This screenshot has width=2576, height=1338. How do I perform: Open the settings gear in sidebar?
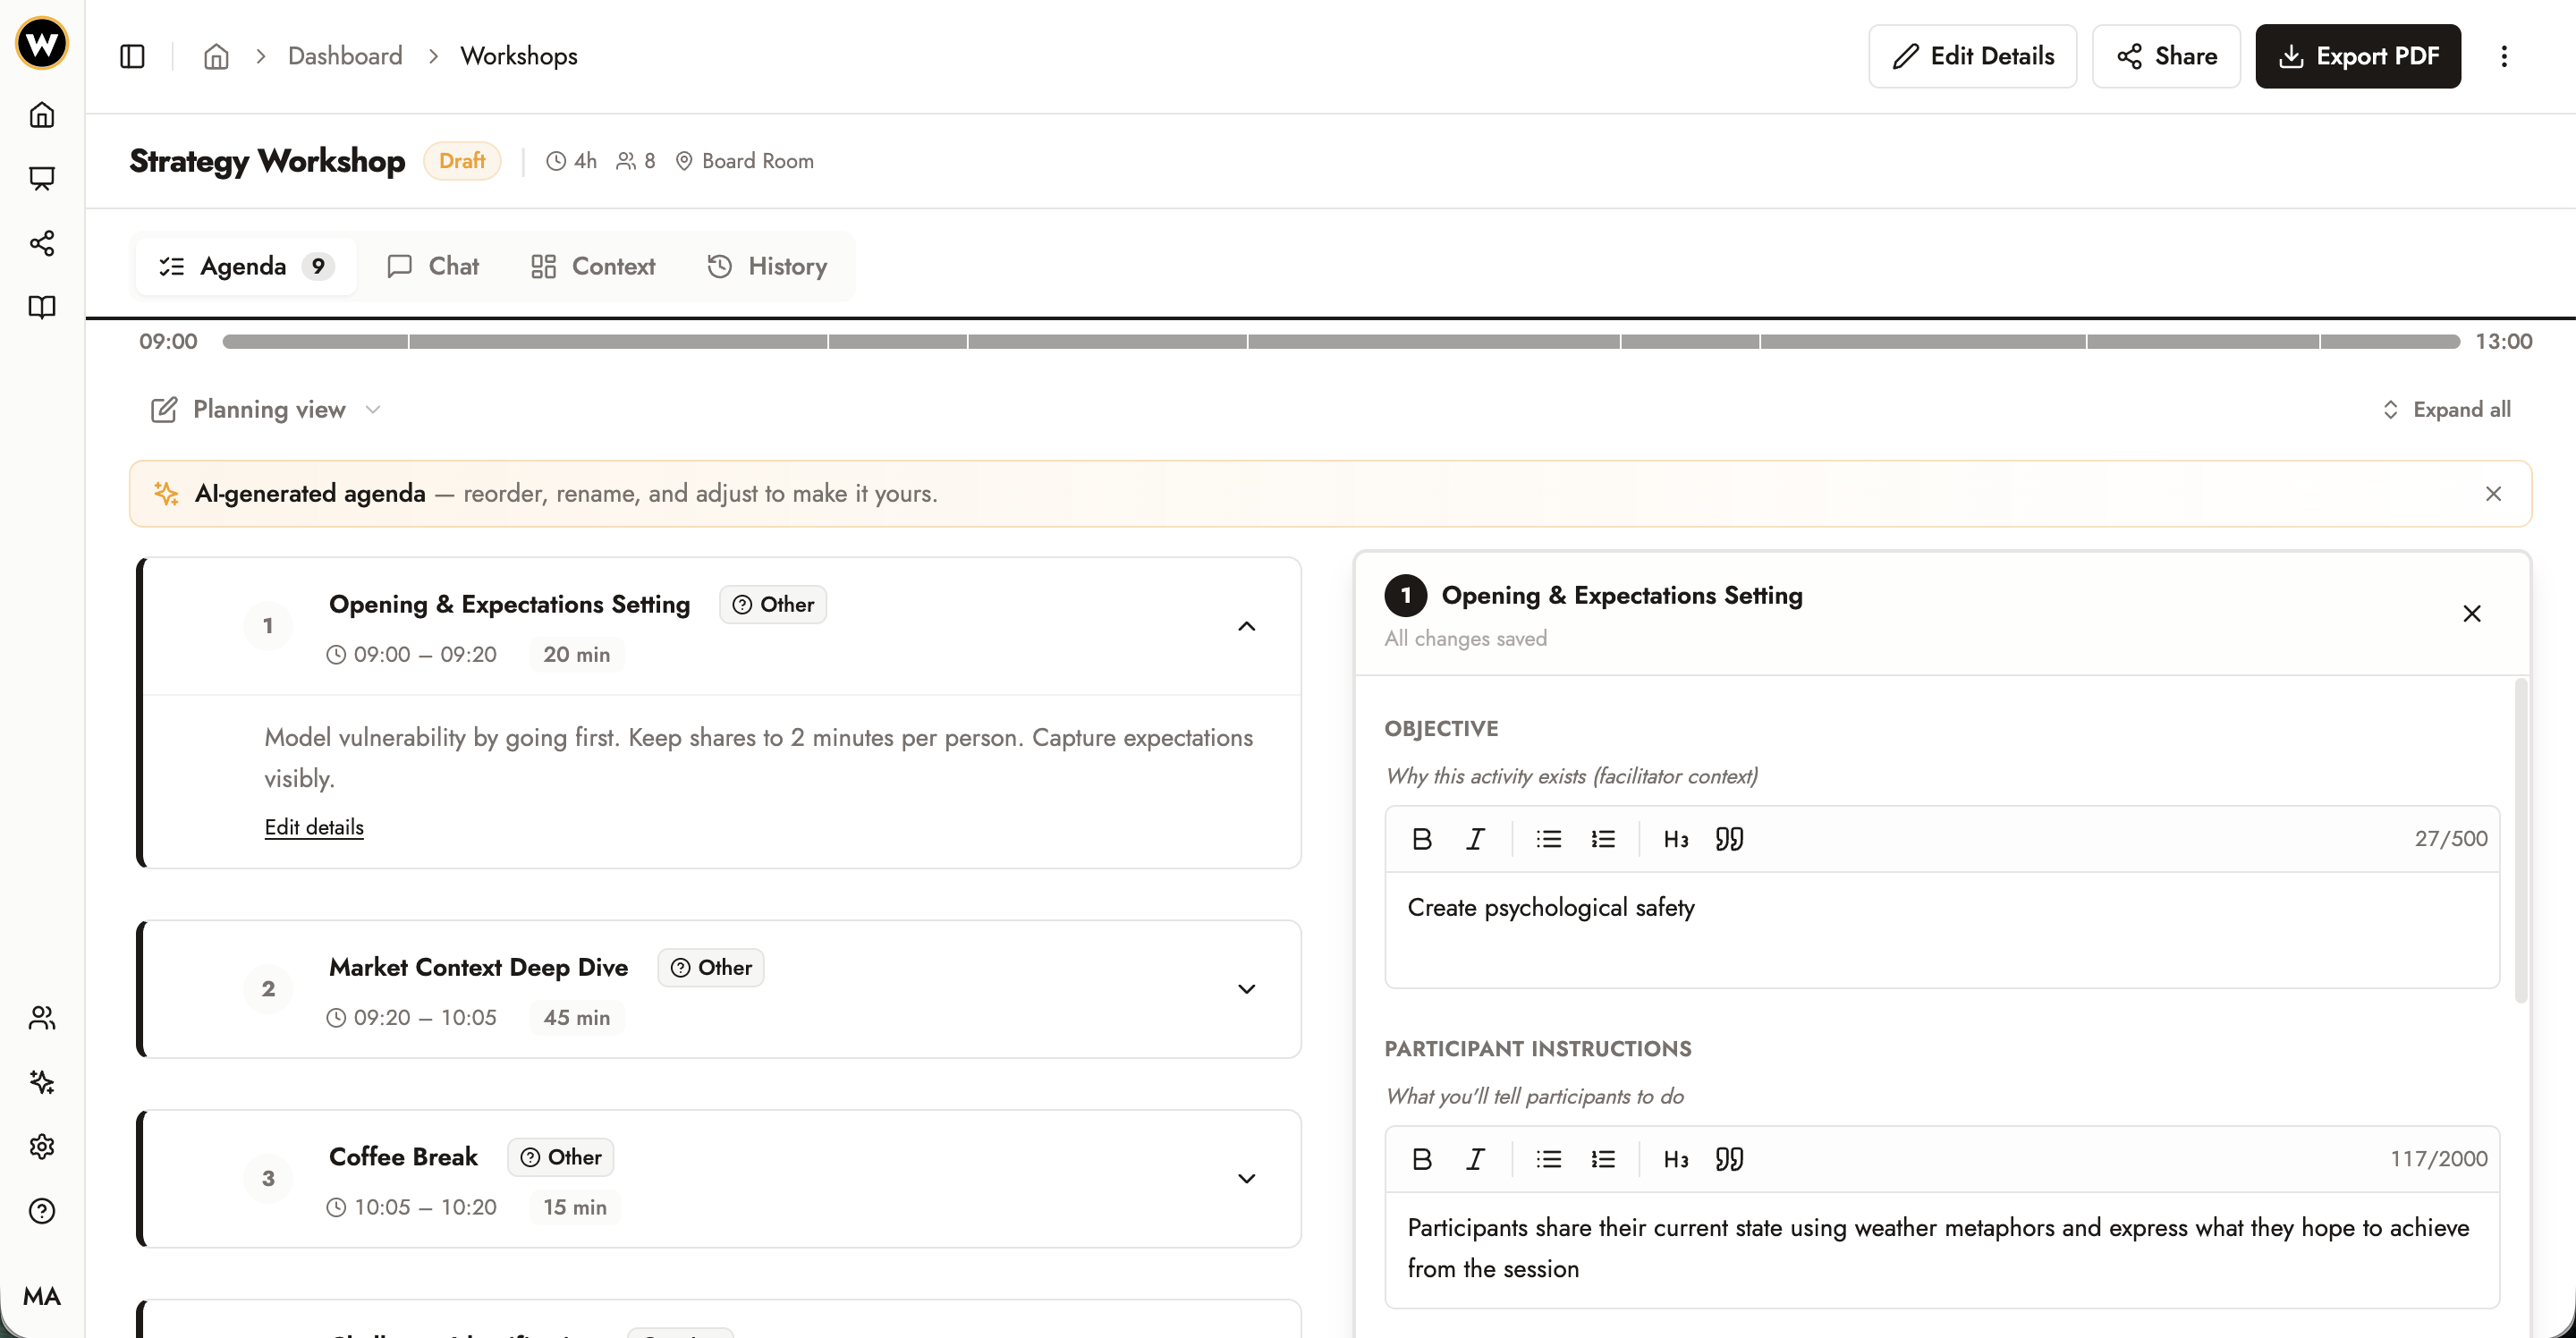point(42,1146)
